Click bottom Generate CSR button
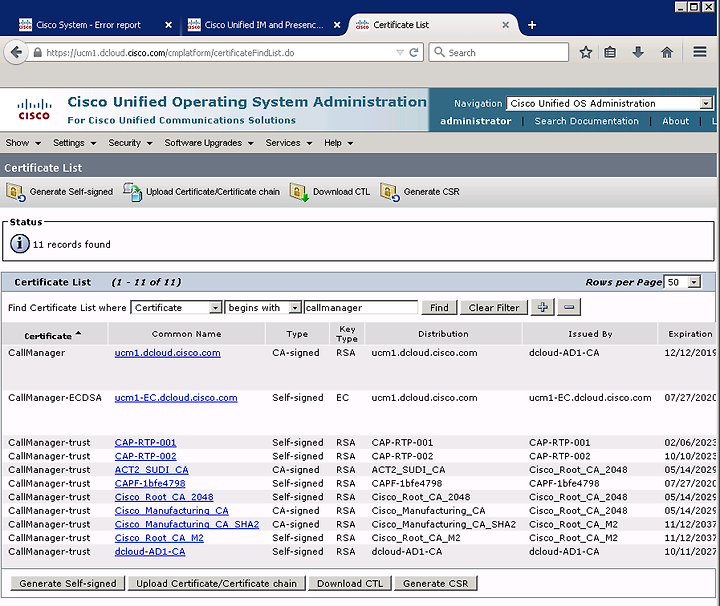Viewport: 720px width, 606px height. (x=435, y=583)
